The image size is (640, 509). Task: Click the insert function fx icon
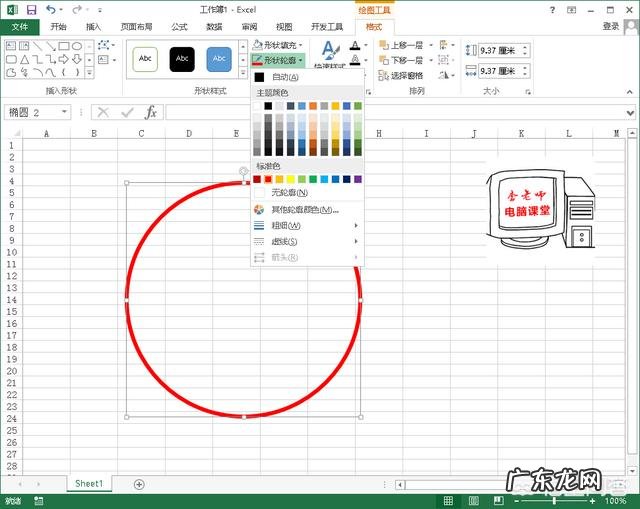151,112
